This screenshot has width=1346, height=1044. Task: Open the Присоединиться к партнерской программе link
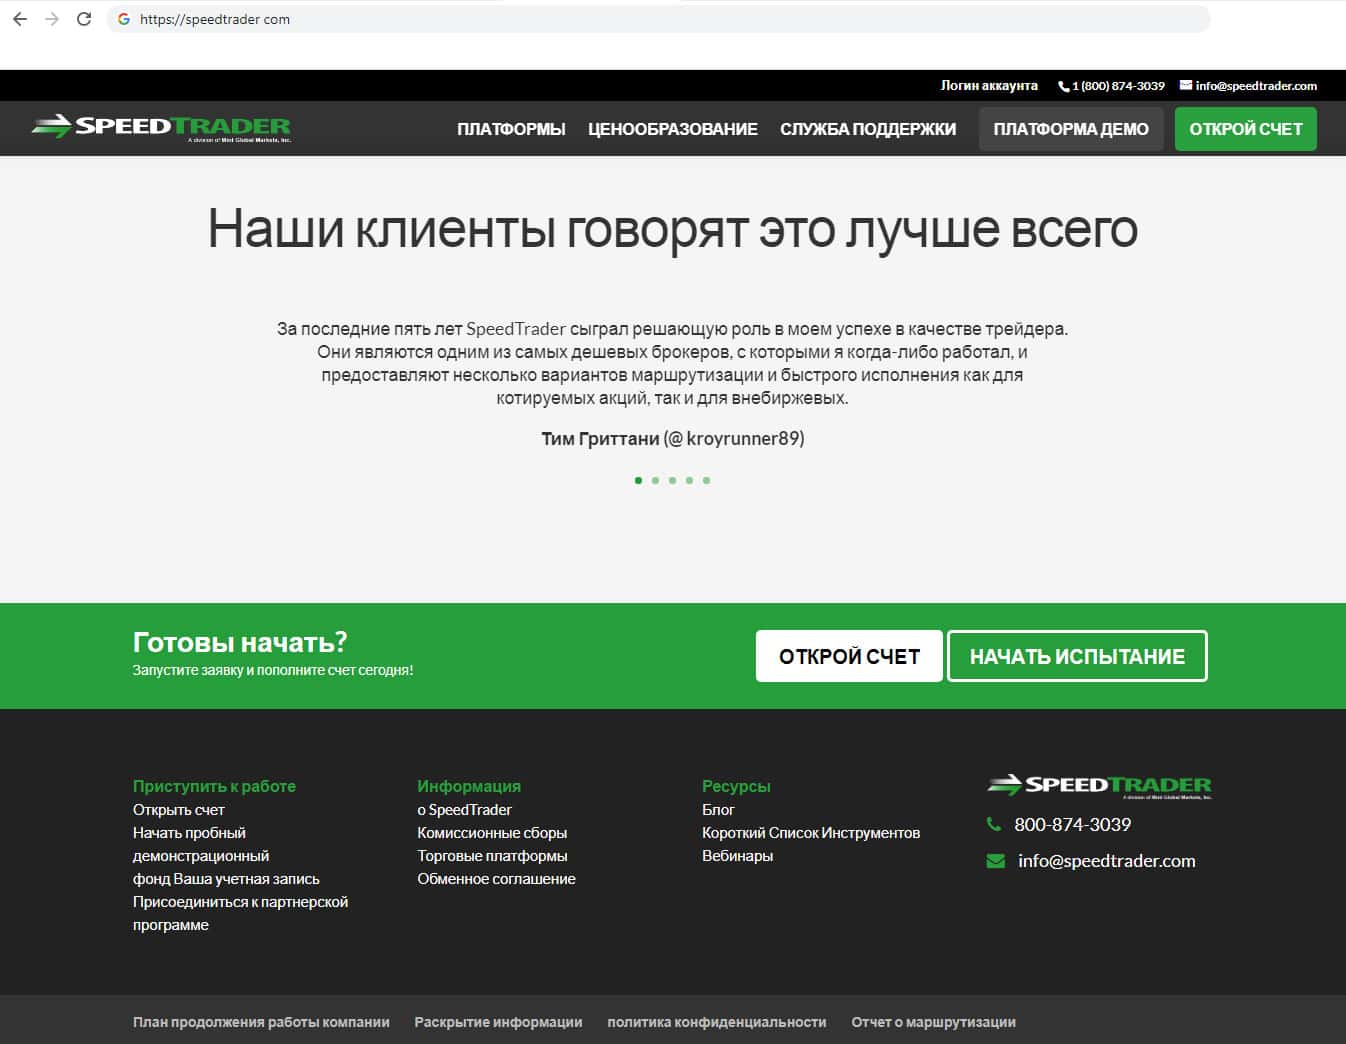(x=240, y=913)
